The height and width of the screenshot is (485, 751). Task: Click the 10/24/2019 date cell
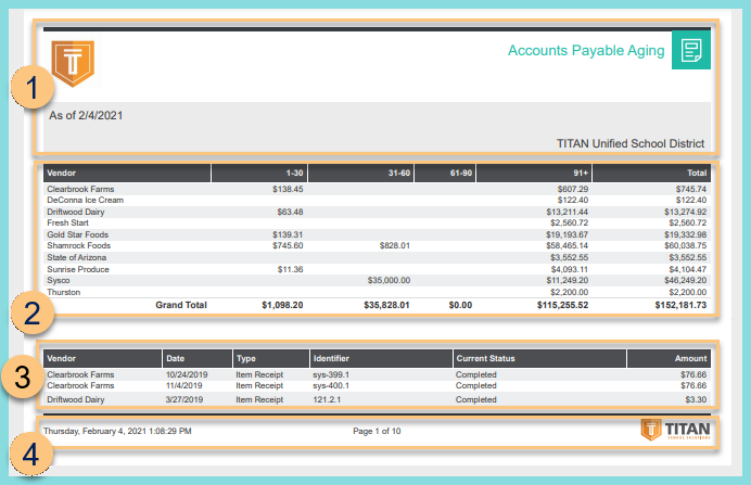(187, 375)
